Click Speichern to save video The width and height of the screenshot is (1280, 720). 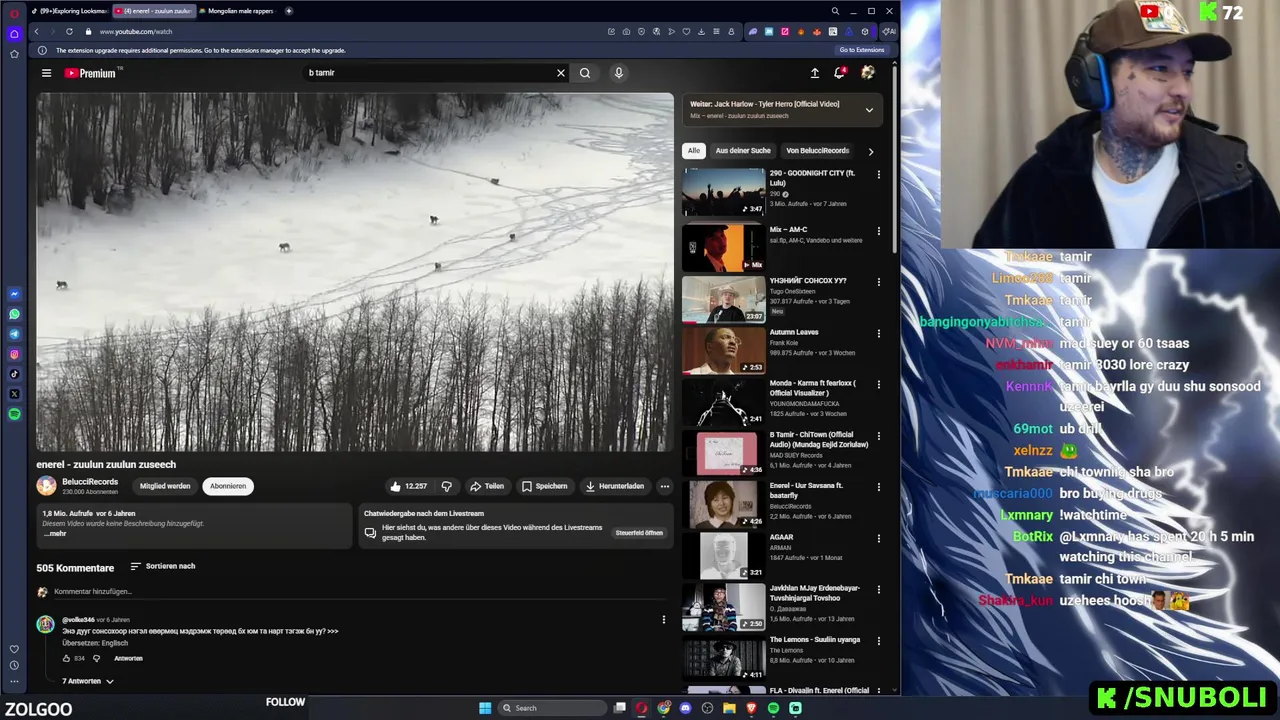tap(545, 486)
